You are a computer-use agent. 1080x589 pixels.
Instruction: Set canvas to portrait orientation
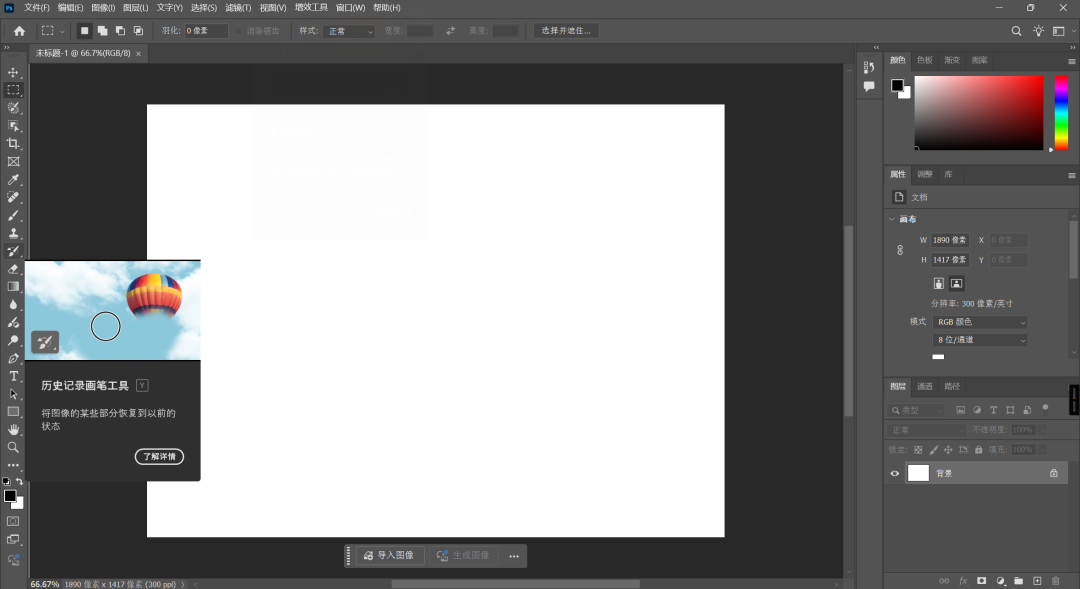coord(938,283)
